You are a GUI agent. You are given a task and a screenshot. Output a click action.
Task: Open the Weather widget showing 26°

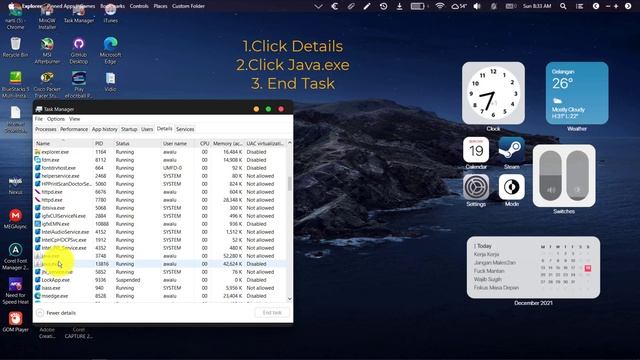tap(577, 93)
